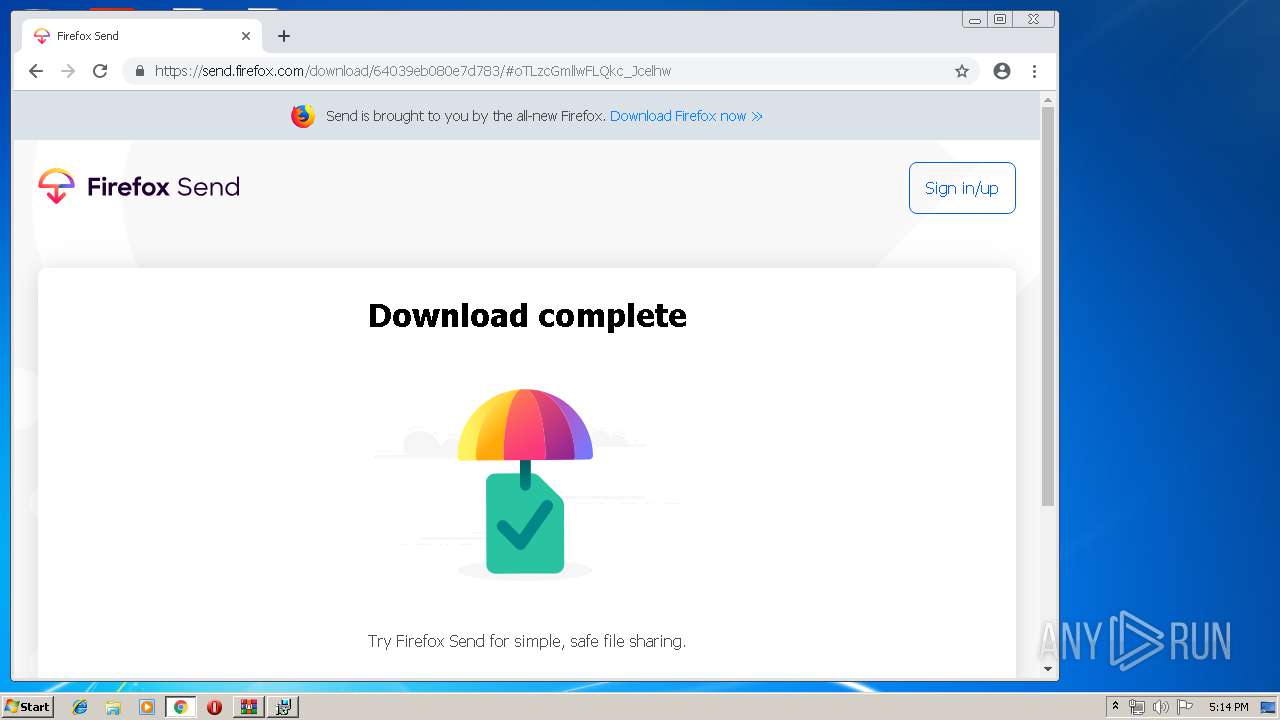Open Windows Explorer folder from taskbar
Image resolution: width=1280 pixels, height=720 pixels.
[113, 707]
